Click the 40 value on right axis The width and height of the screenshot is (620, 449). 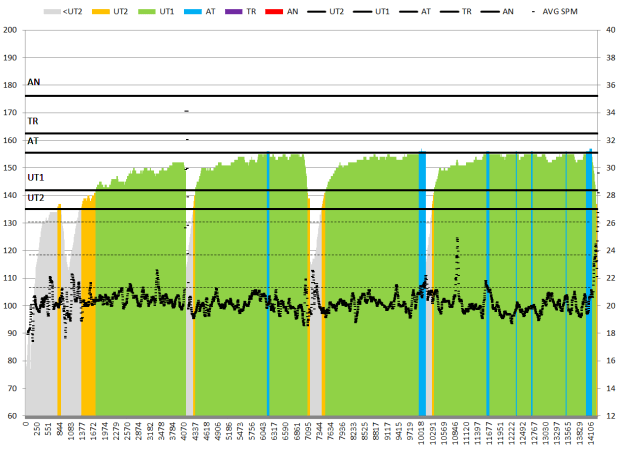coord(608,29)
